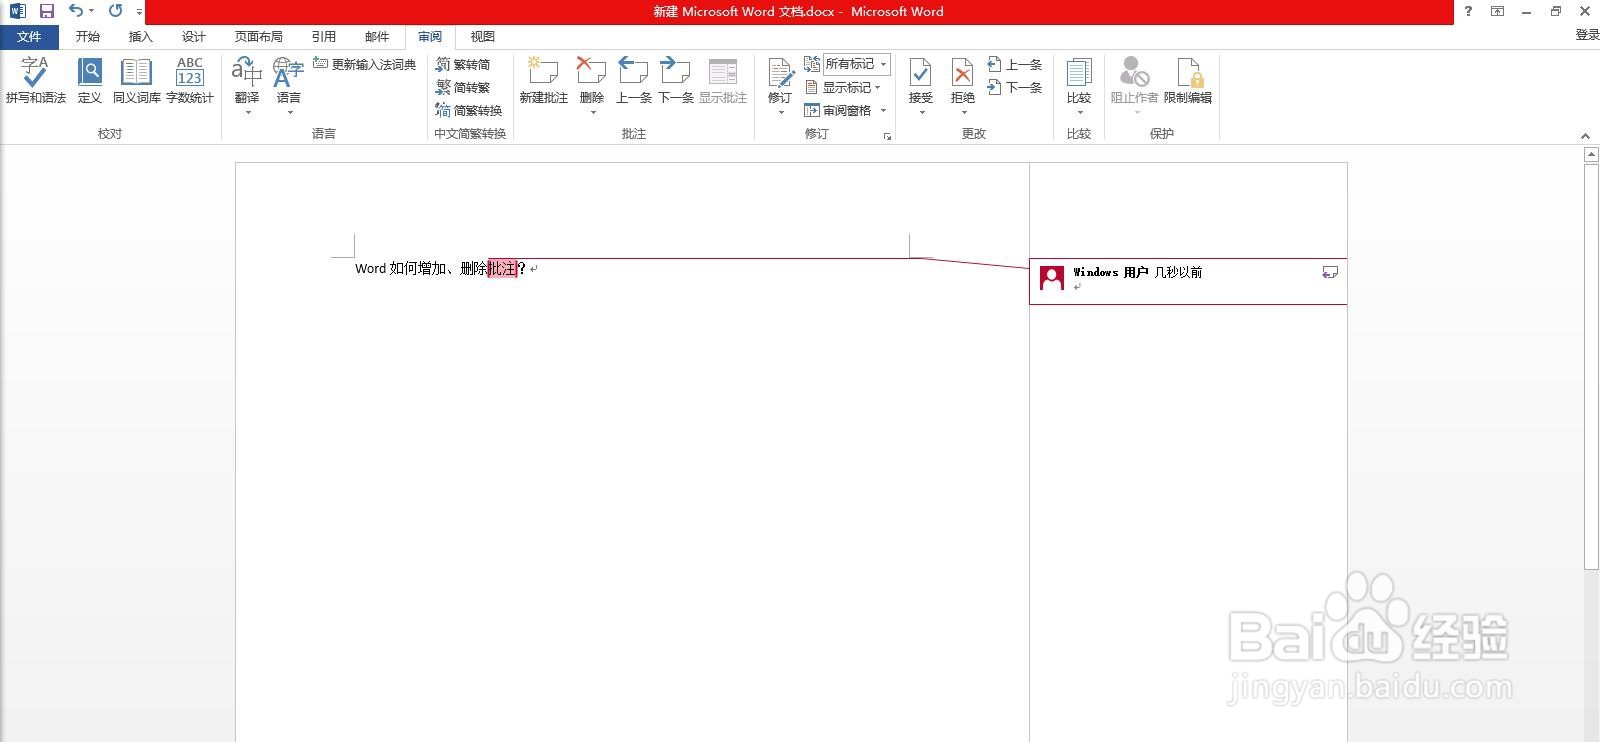This screenshot has width=1600, height=742.
Task: Accept the change with 接受
Action: click(921, 78)
